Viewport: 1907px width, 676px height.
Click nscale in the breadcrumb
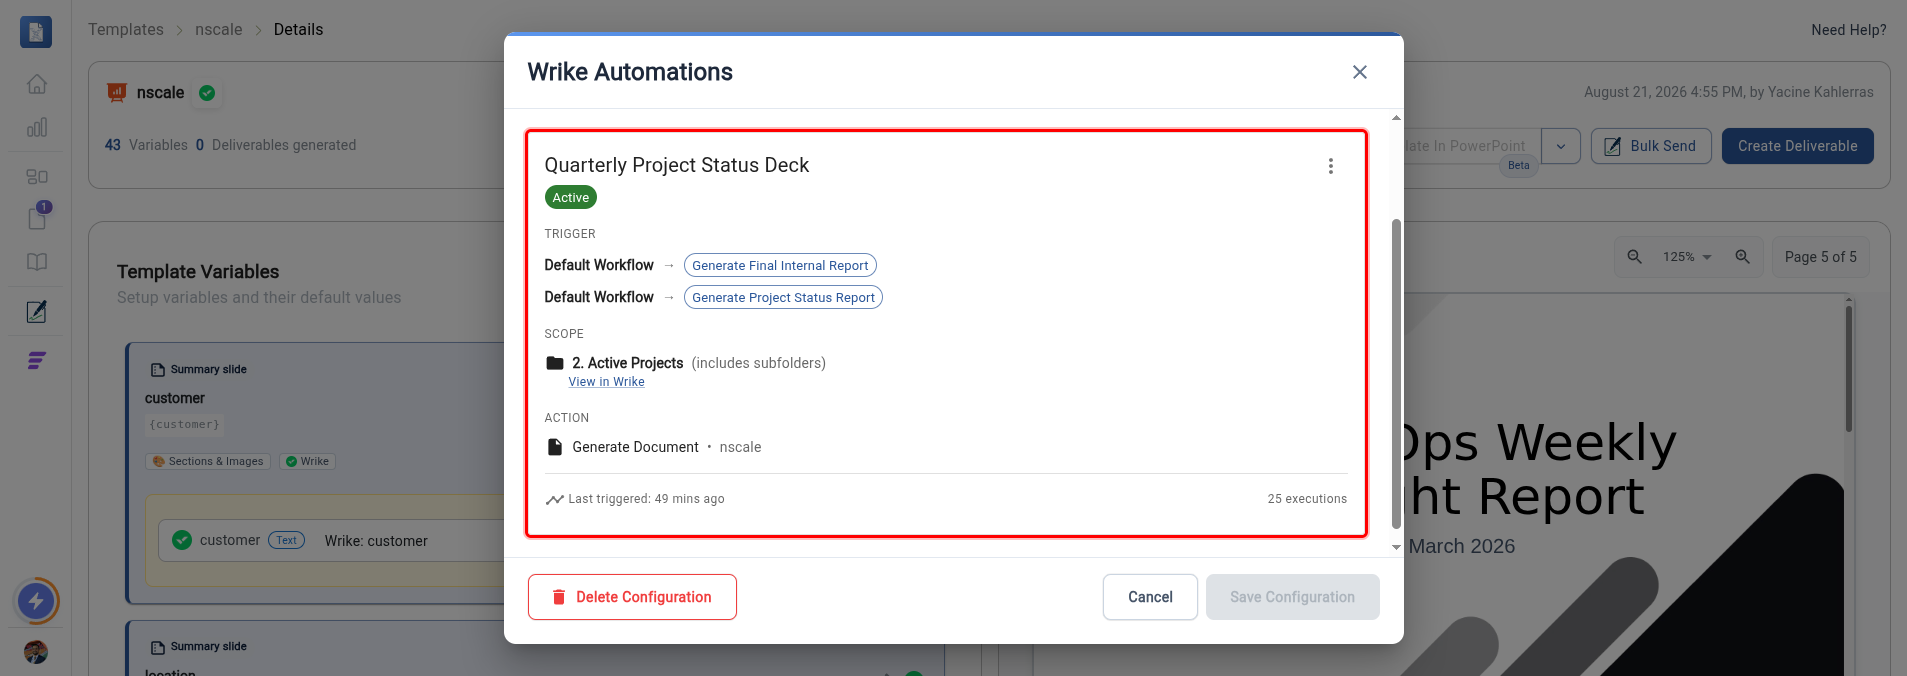tap(219, 30)
